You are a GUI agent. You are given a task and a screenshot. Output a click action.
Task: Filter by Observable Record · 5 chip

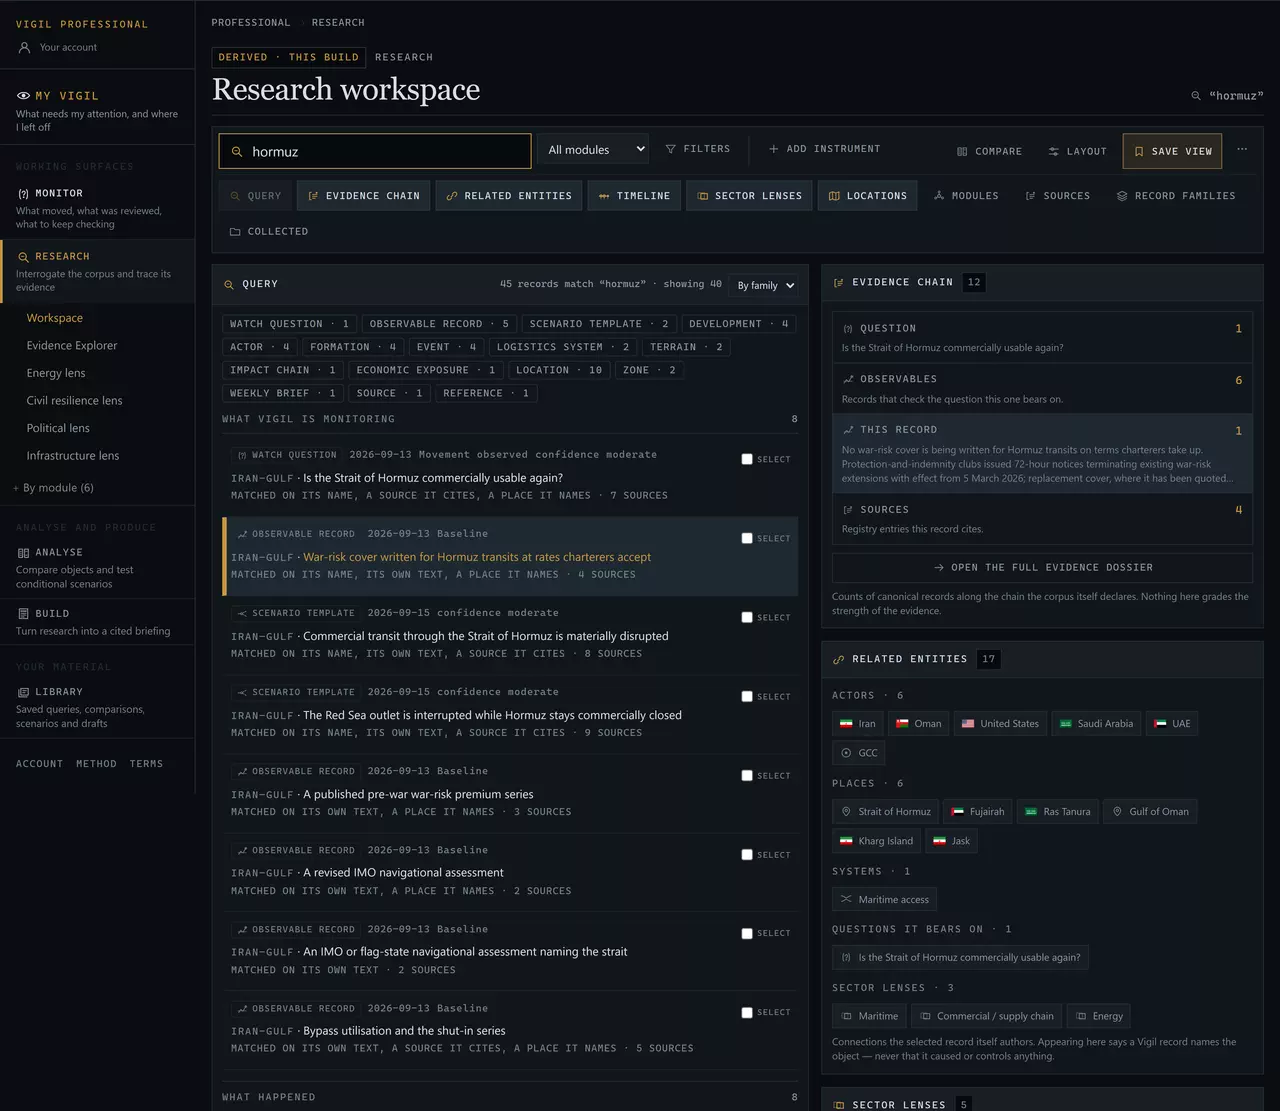[x=439, y=324]
